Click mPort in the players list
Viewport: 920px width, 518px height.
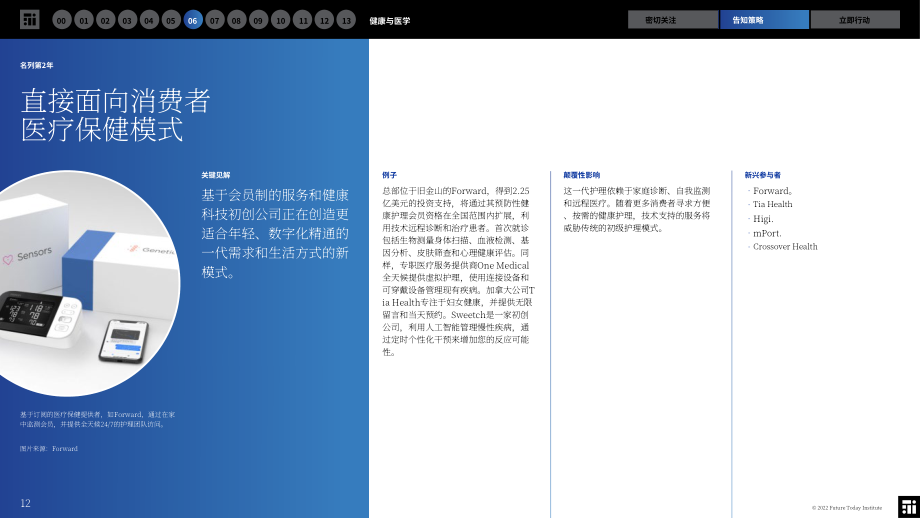coord(767,233)
